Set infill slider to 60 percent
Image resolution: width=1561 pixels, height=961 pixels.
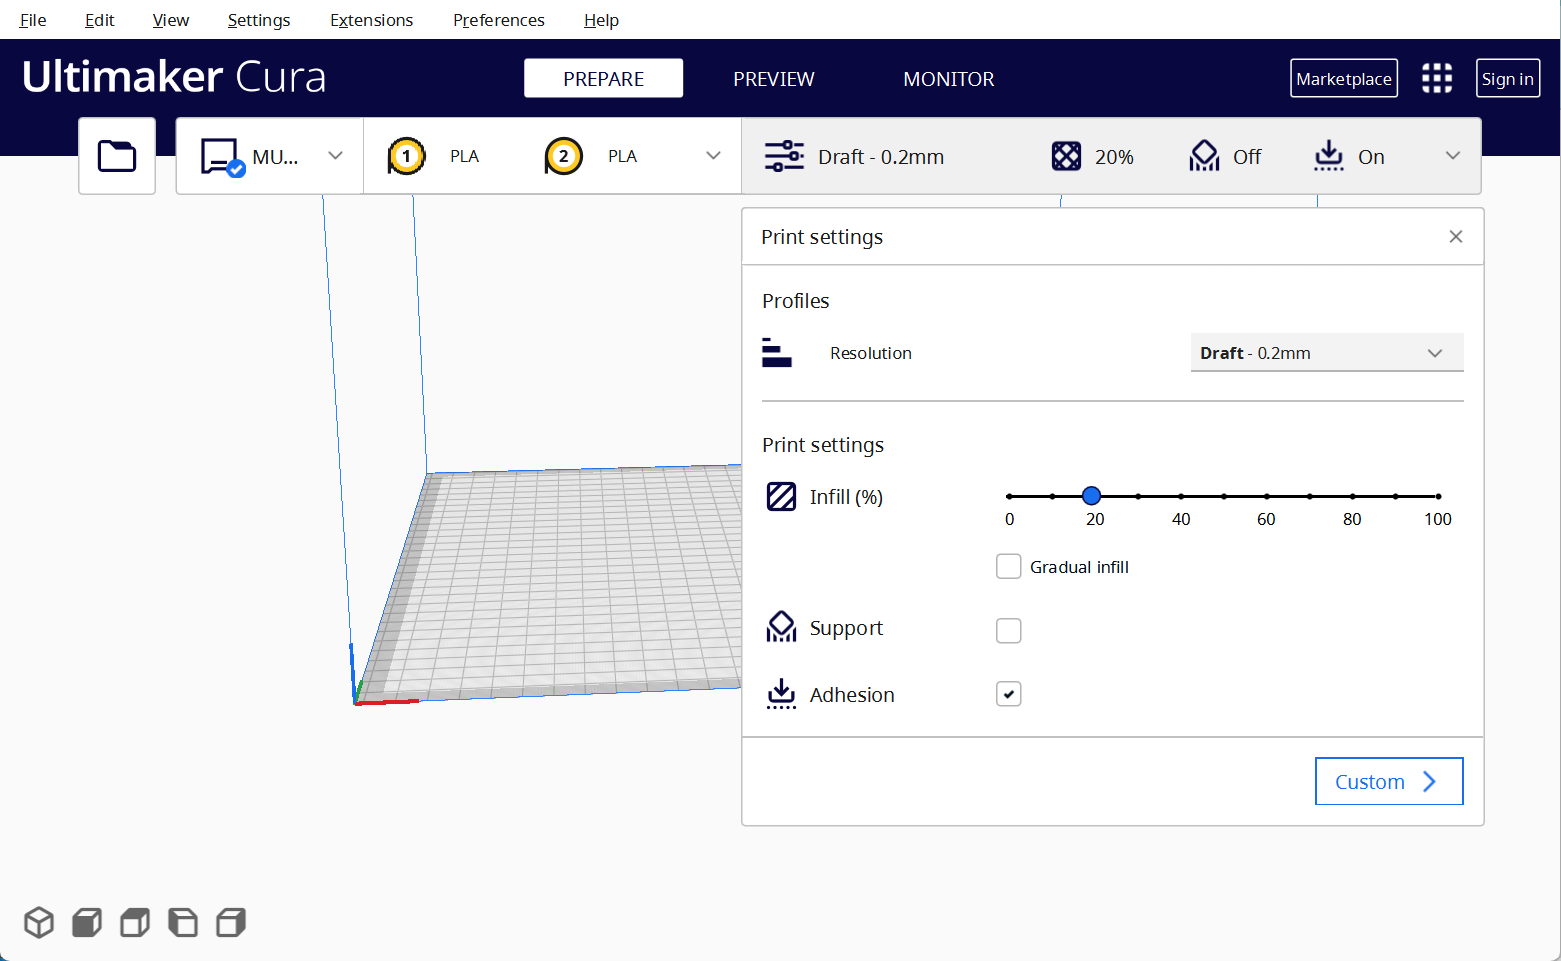click(1266, 496)
